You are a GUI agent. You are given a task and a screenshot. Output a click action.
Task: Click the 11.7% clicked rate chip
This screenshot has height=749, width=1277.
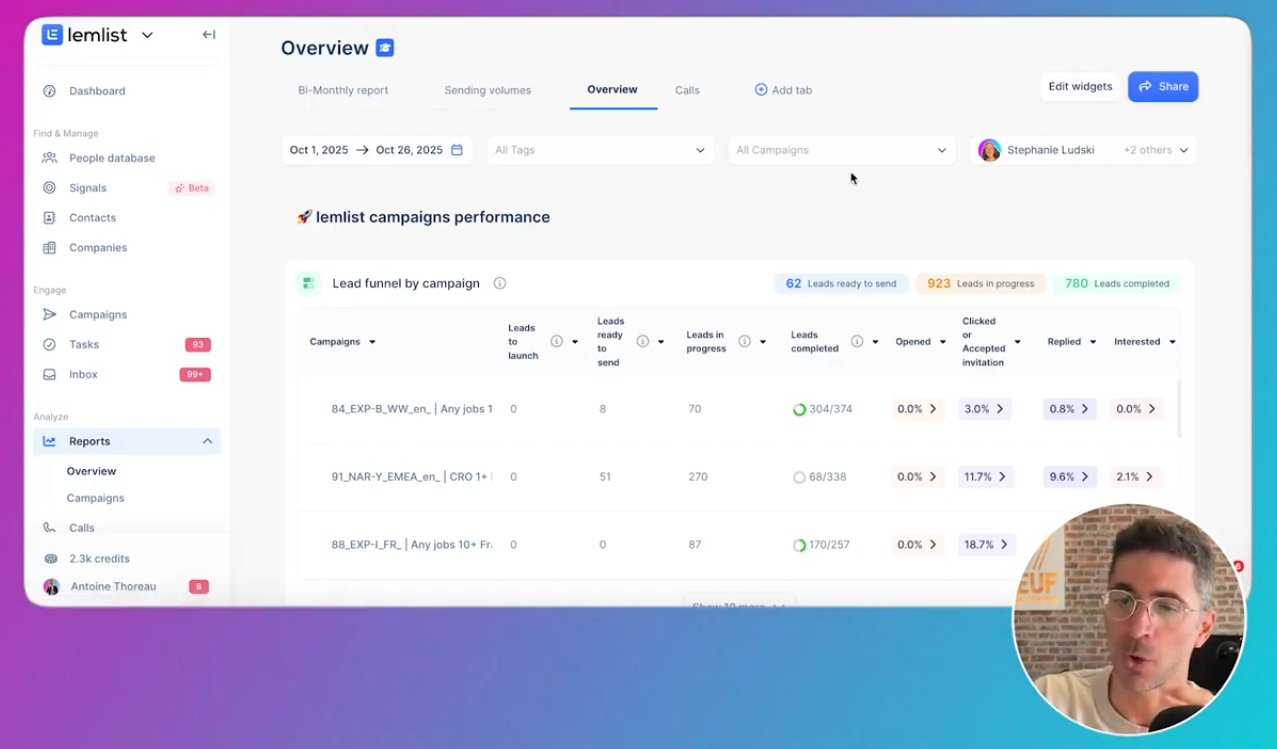986,477
